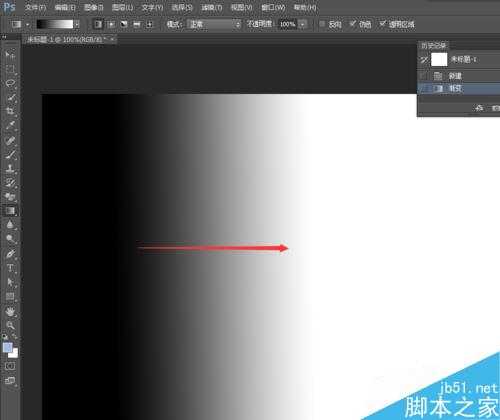Reset to default foreground and background colors
The width and height of the screenshot is (500, 420).
(5, 337)
